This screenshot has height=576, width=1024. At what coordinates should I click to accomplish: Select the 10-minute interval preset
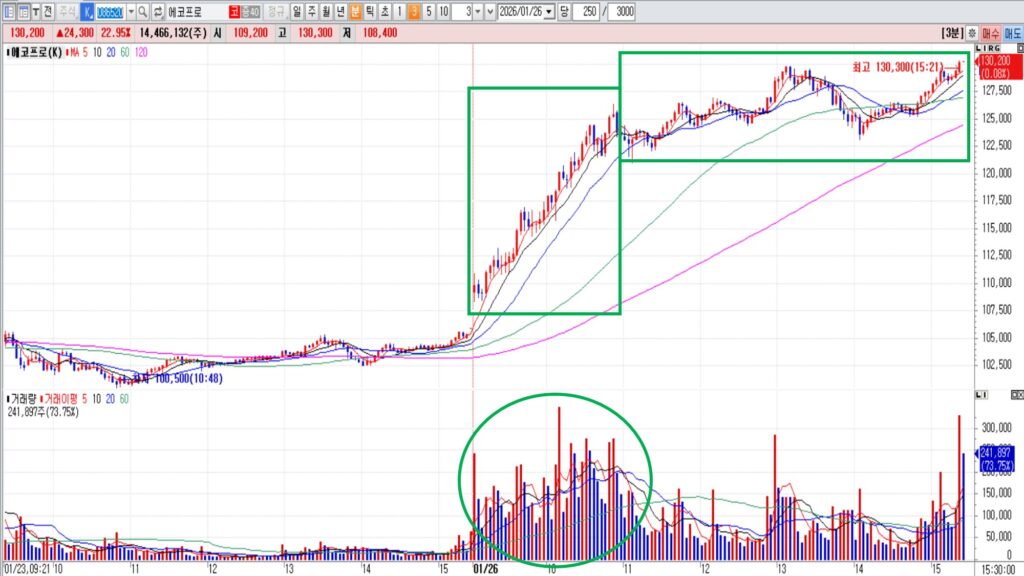click(x=443, y=12)
